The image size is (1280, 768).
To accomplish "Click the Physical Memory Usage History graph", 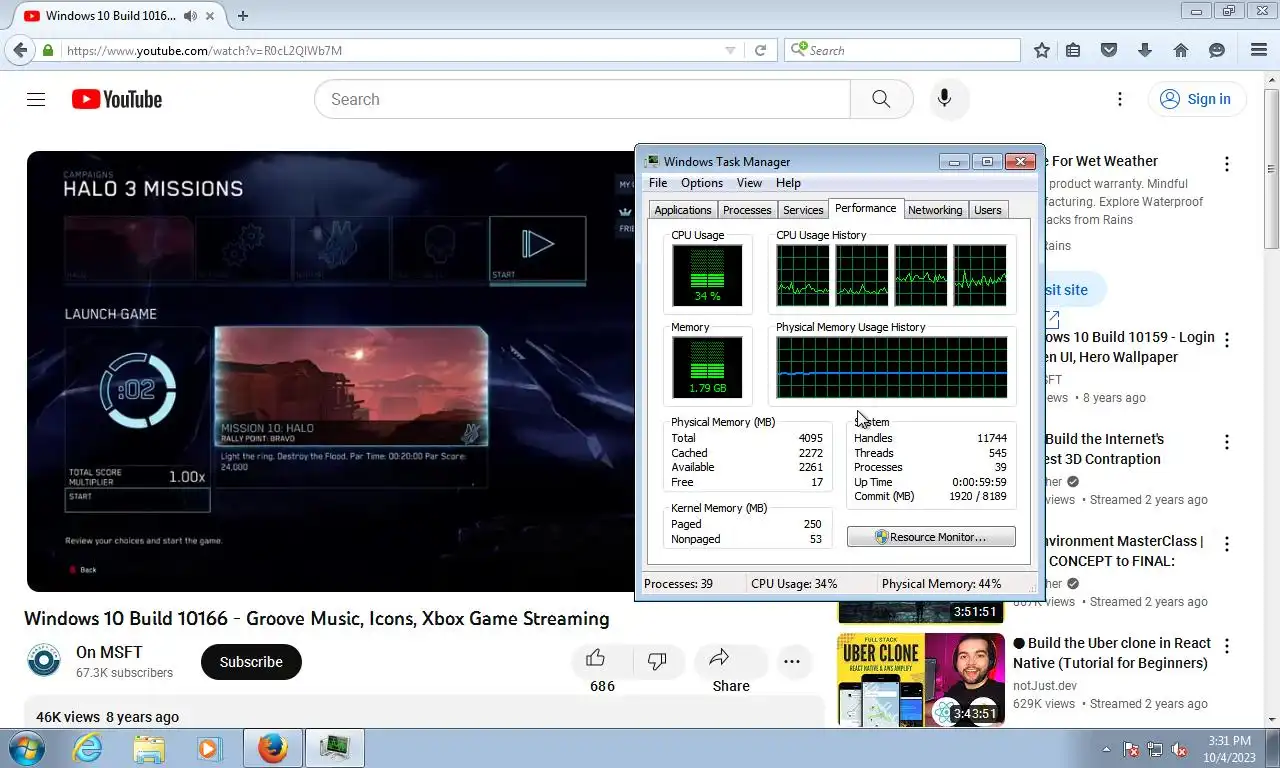I will 892,367.
